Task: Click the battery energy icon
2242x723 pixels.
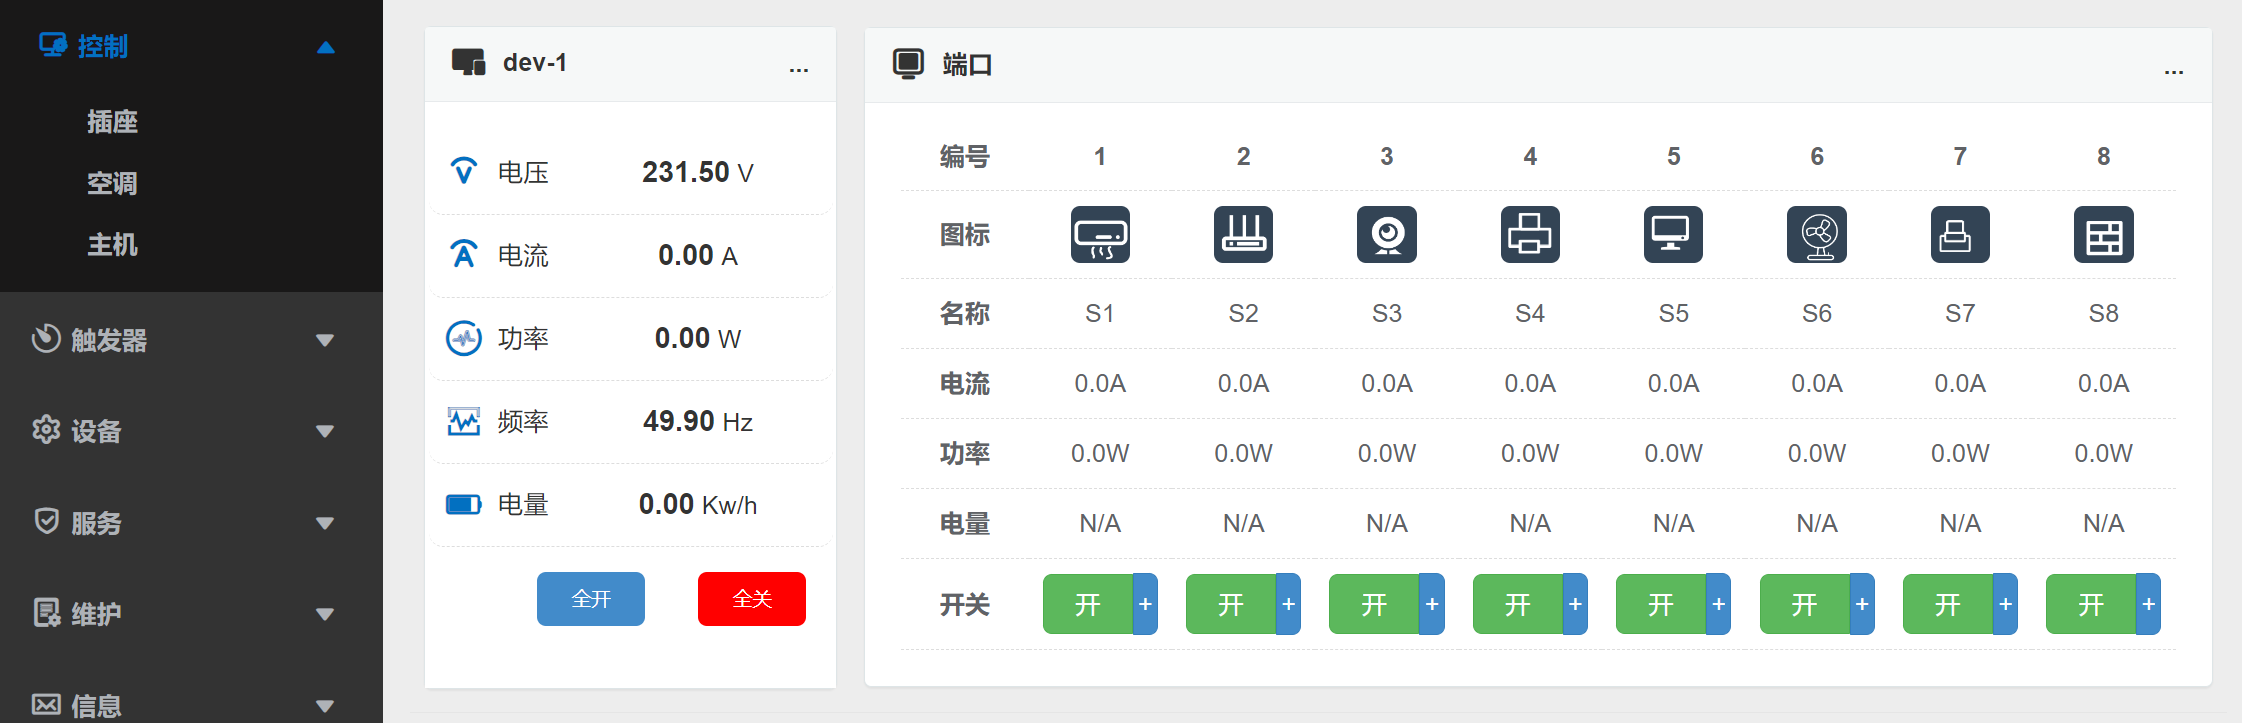Action: 463,504
